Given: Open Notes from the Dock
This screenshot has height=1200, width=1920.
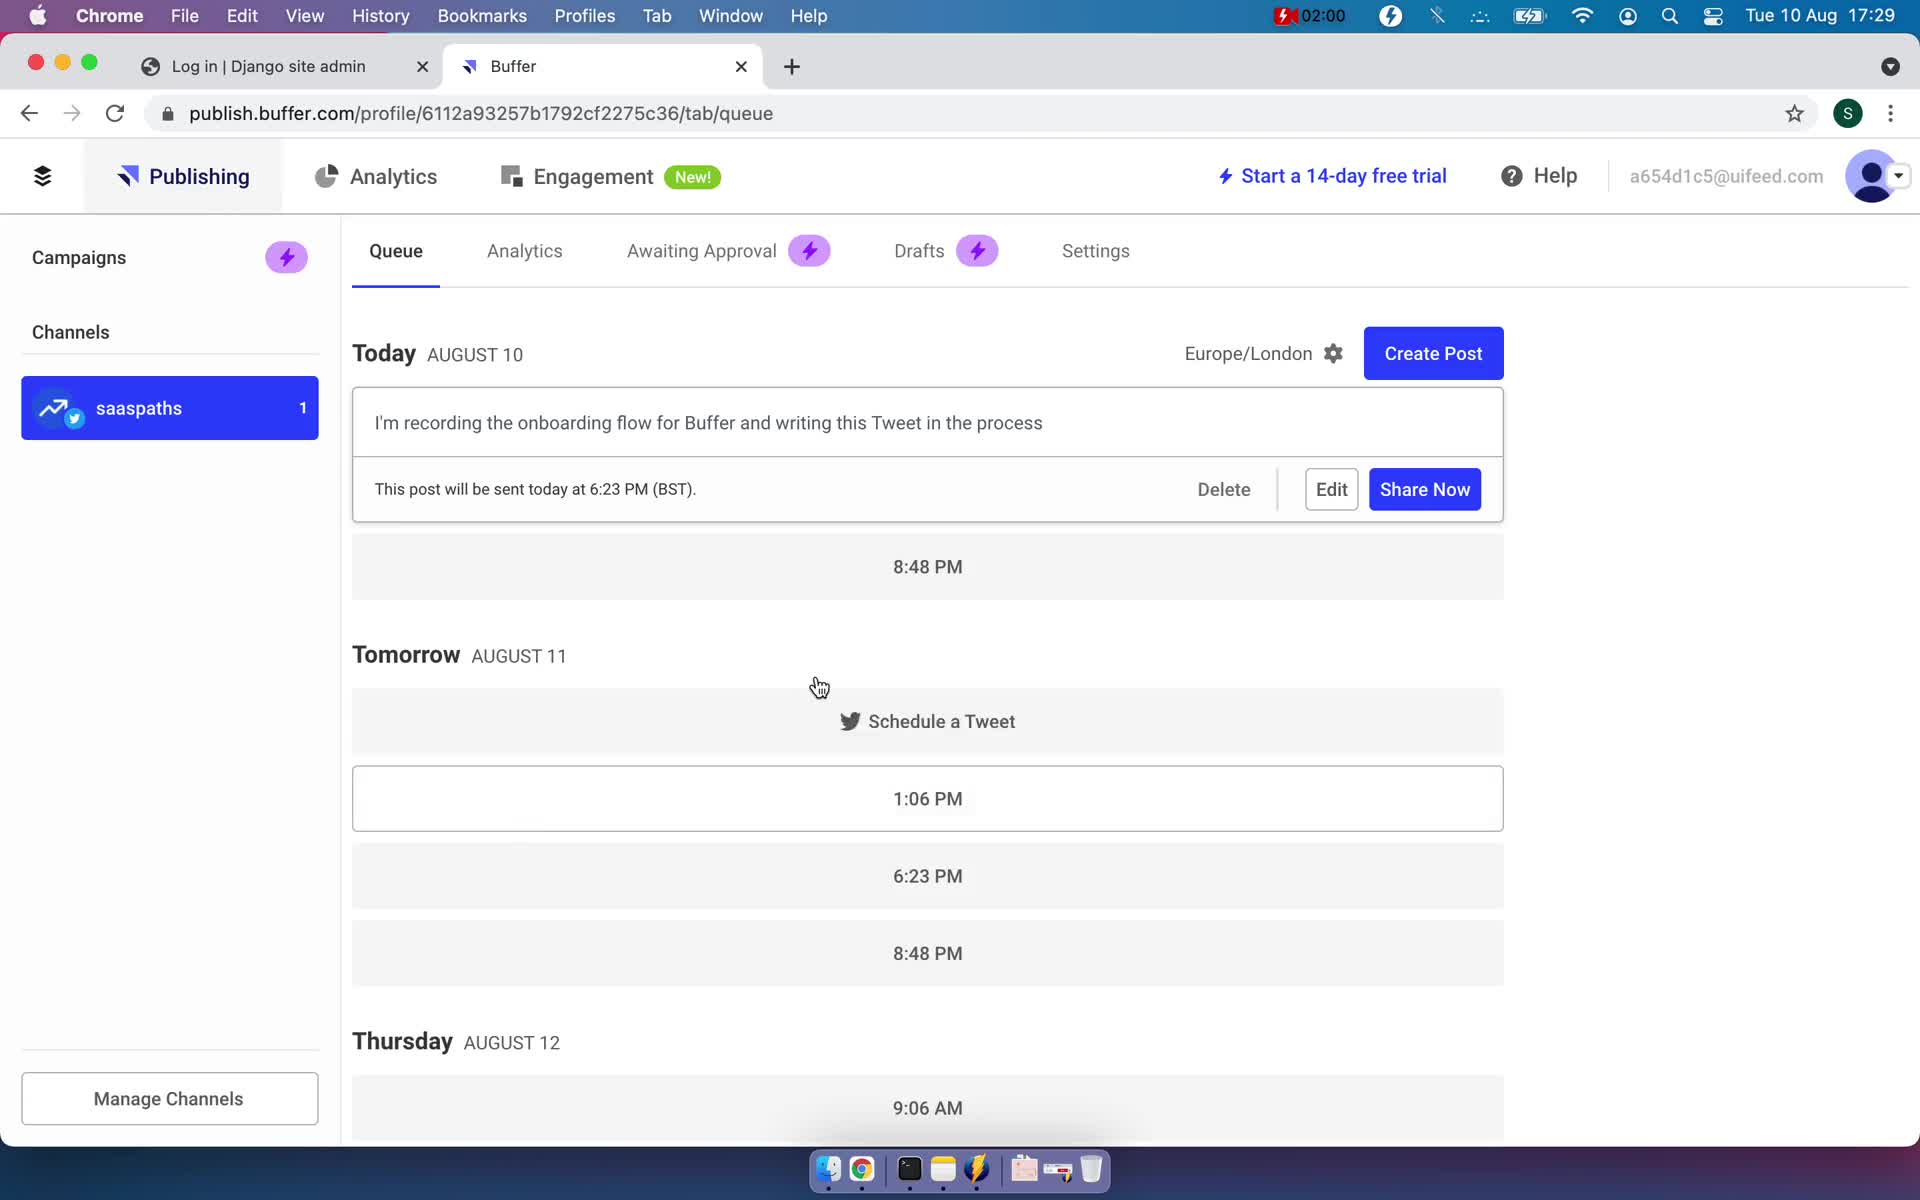Looking at the screenshot, I should click(x=943, y=1168).
